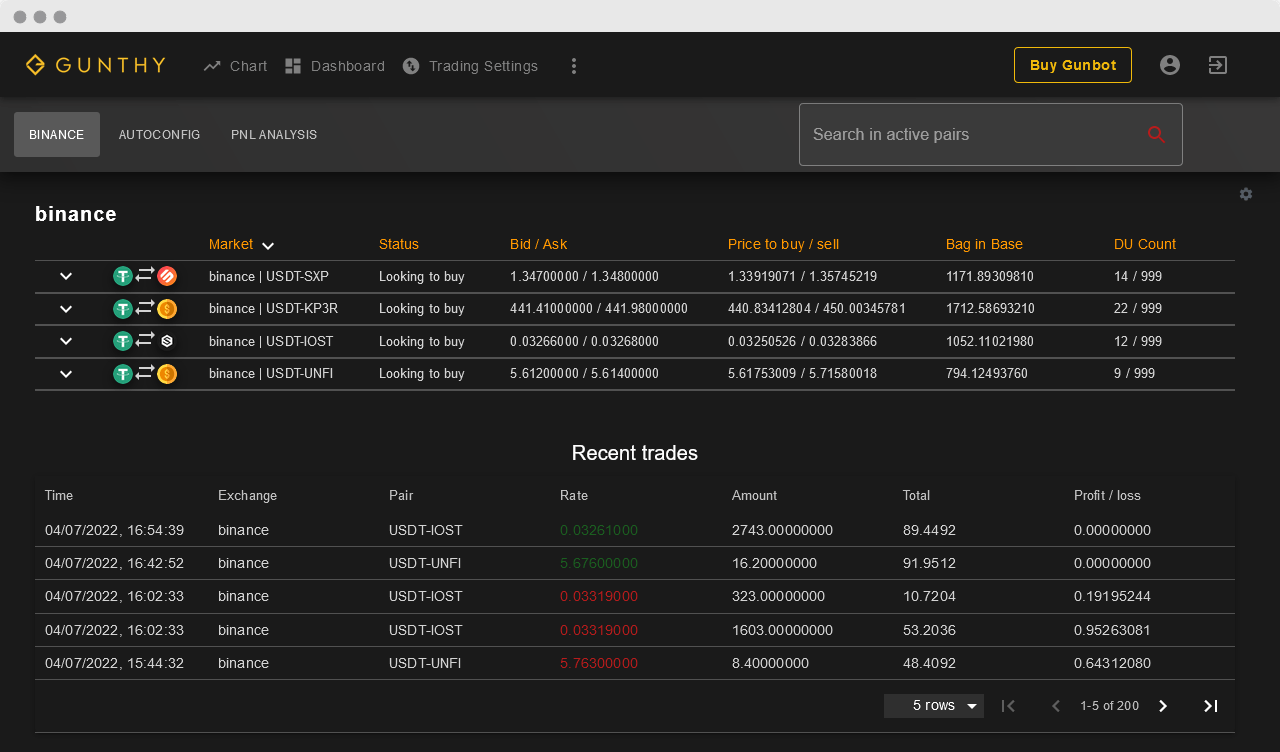Image resolution: width=1280 pixels, height=752 pixels.
Task: Click the amount 2743.00000000
Action: (782, 530)
